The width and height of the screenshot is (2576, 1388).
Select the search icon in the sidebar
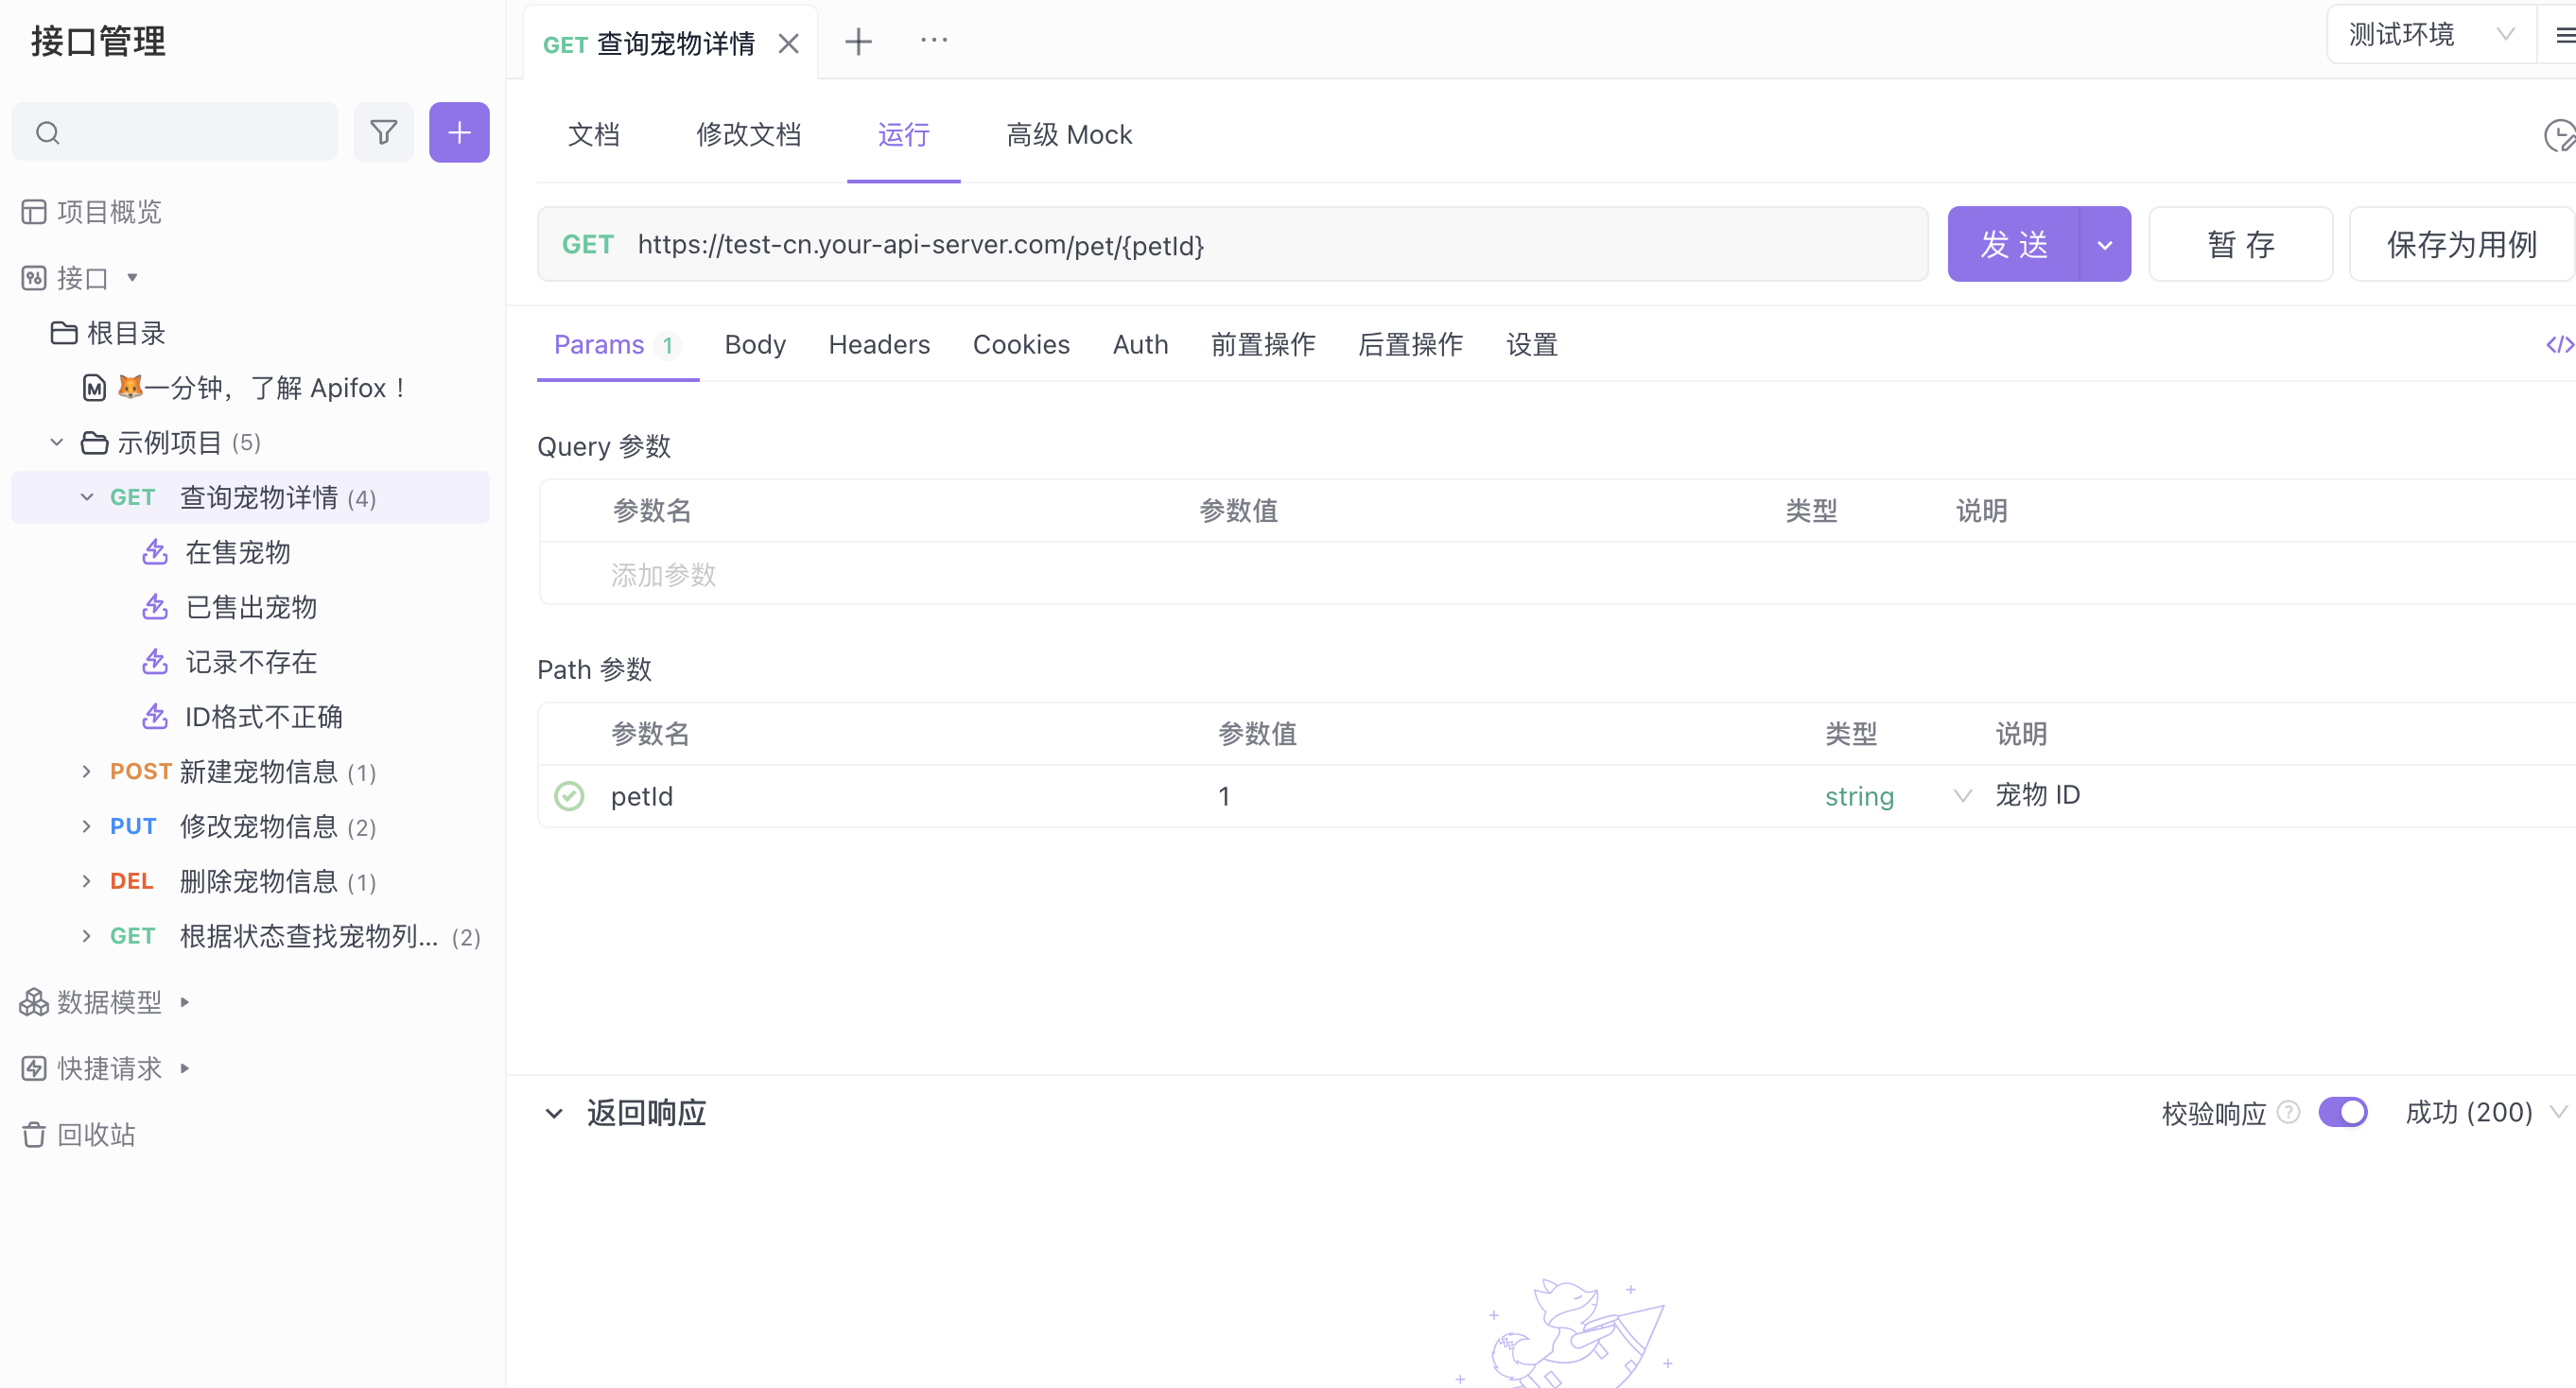(x=47, y=131)
